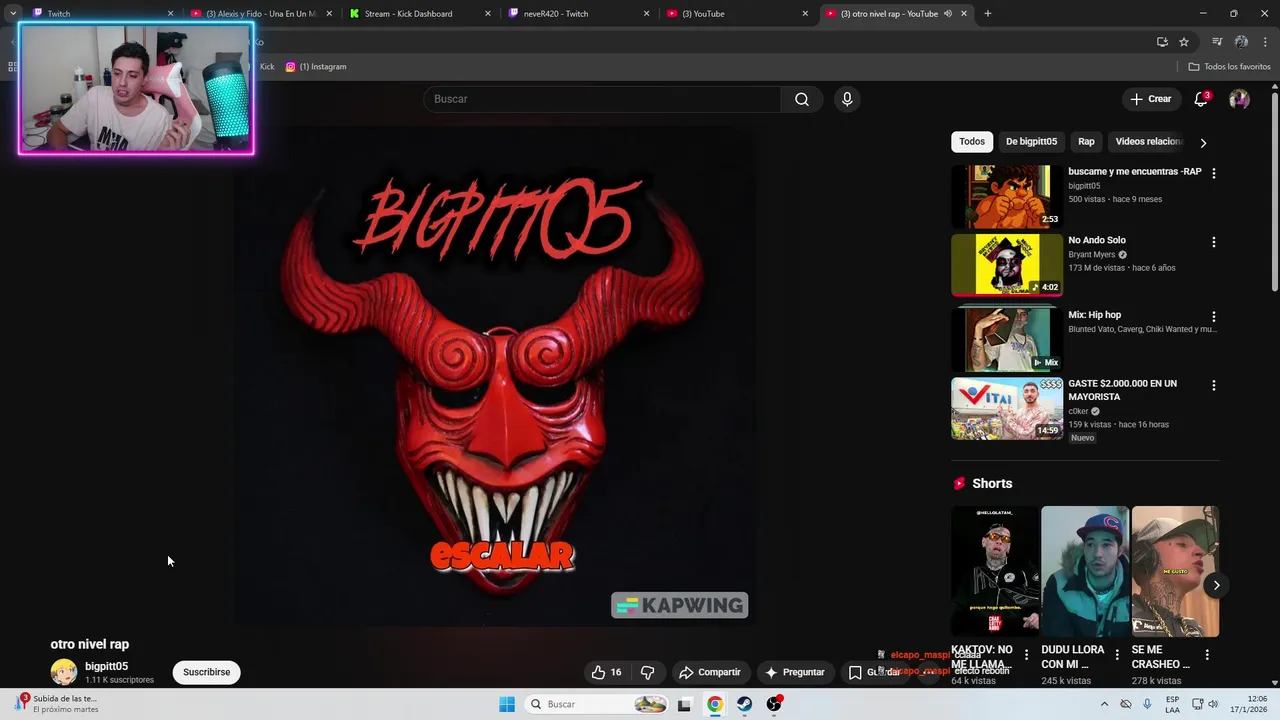The image size is (1280, 720).
Task: Click the Windows taskbar Buscar box
Action: point(598,704)
